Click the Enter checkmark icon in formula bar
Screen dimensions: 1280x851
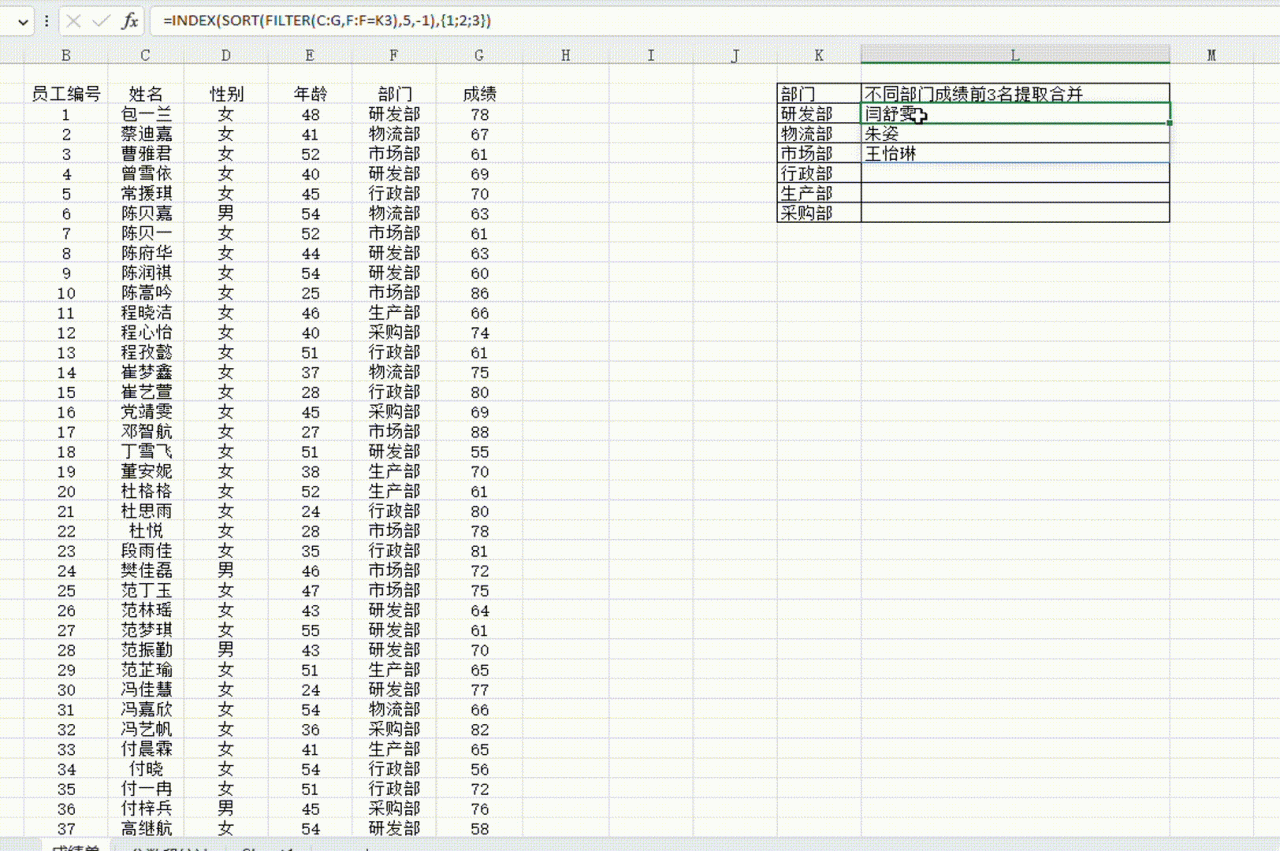point(101,21)
